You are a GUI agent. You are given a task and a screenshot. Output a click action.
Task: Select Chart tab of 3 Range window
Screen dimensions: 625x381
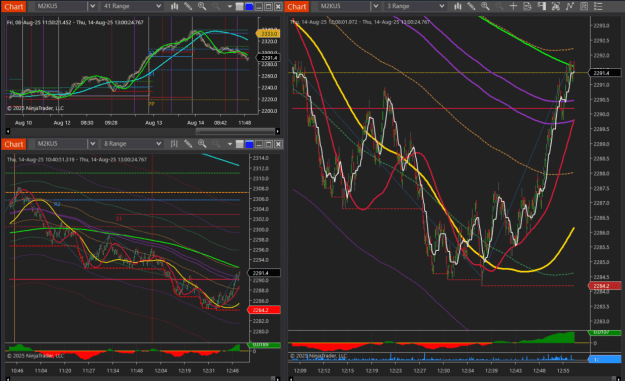coord(297,7)
